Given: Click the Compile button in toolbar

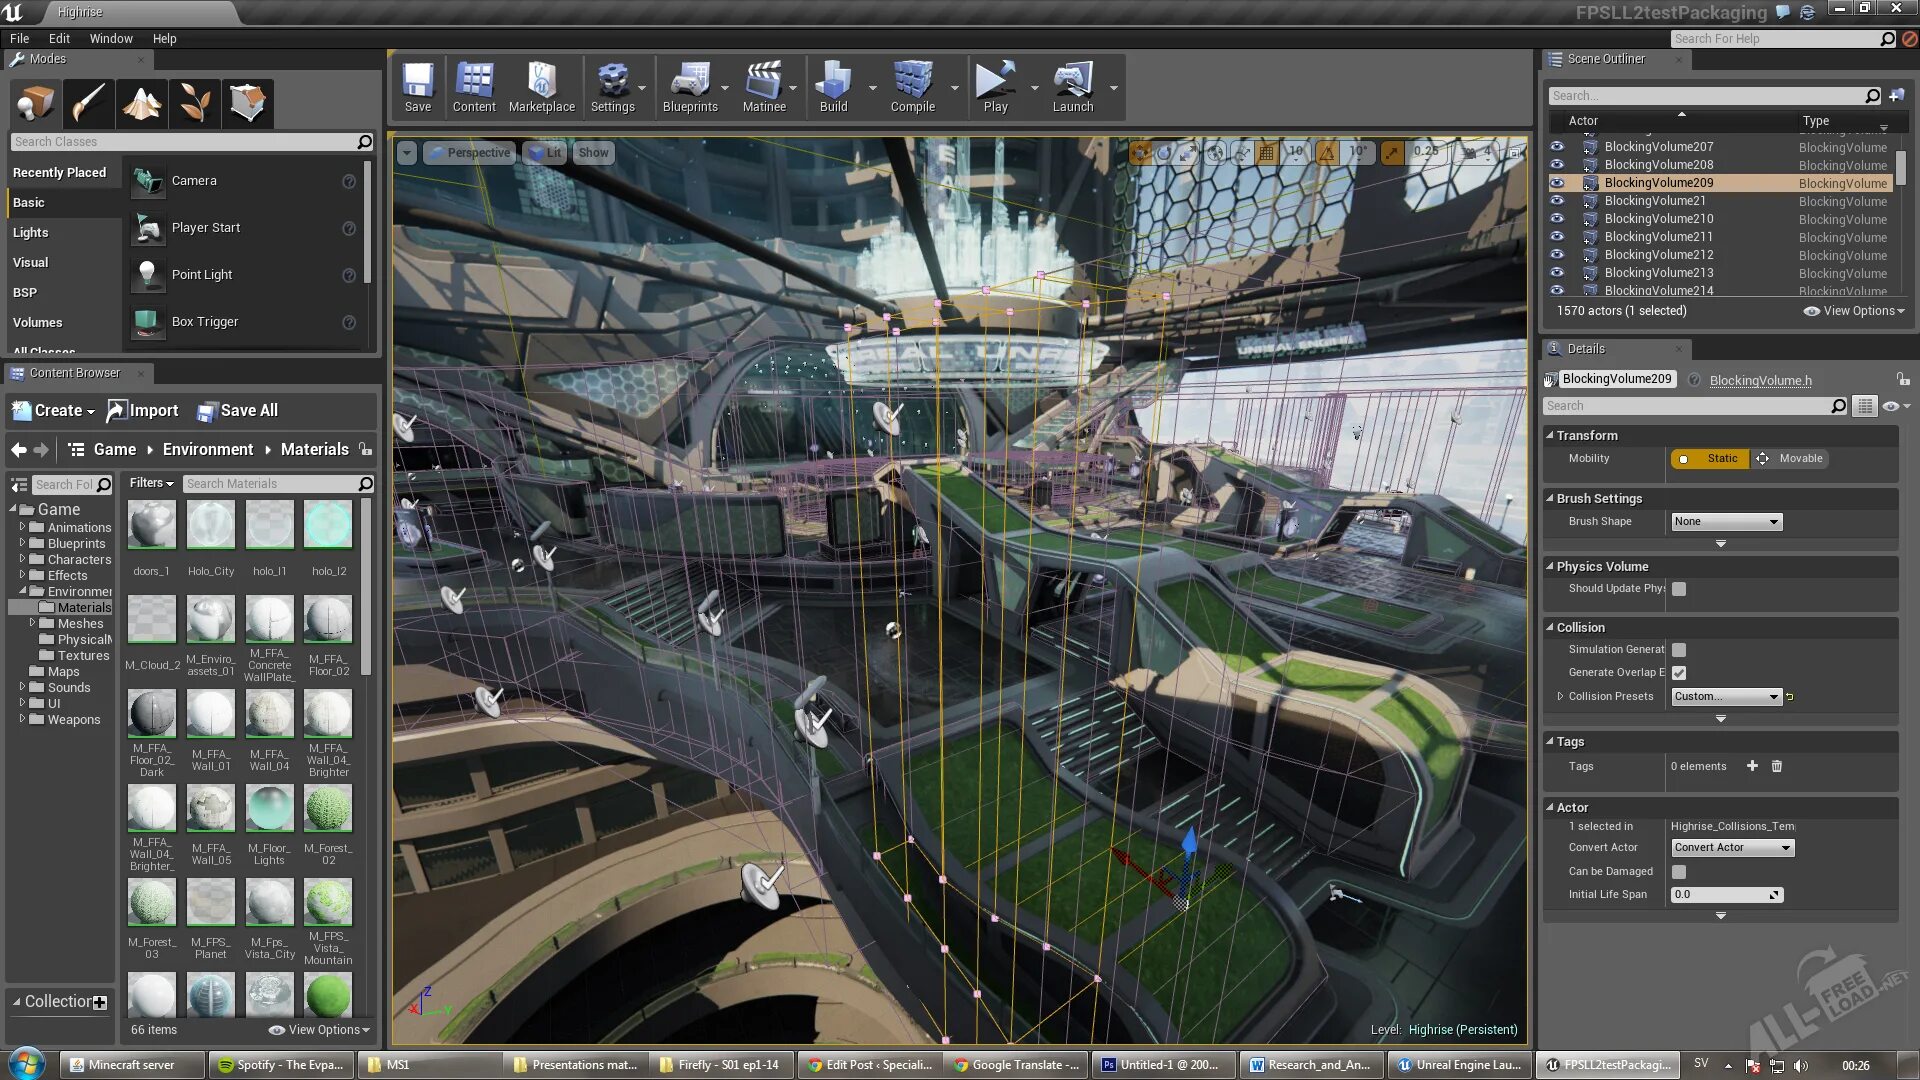Looking at the screenshot, I should pos(913,90).
